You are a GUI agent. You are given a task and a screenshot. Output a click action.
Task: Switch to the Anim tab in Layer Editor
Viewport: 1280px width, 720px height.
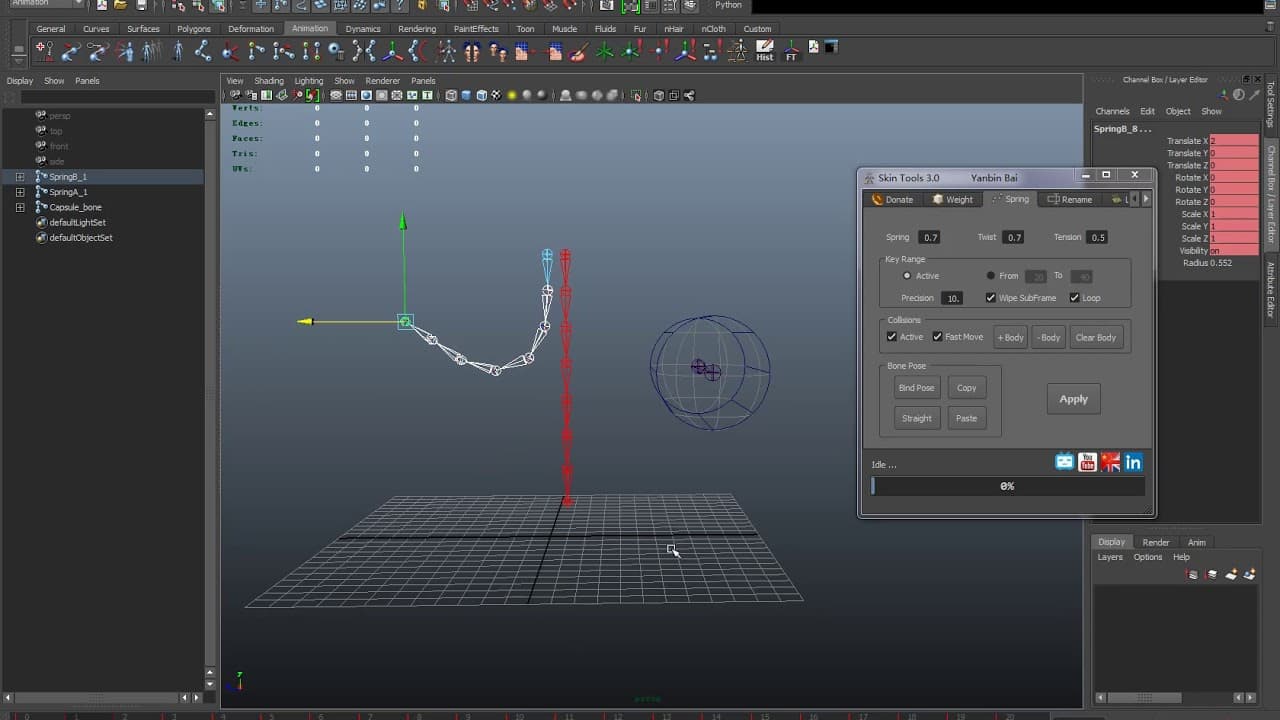pyautogui.click(x=1196, y=542)
